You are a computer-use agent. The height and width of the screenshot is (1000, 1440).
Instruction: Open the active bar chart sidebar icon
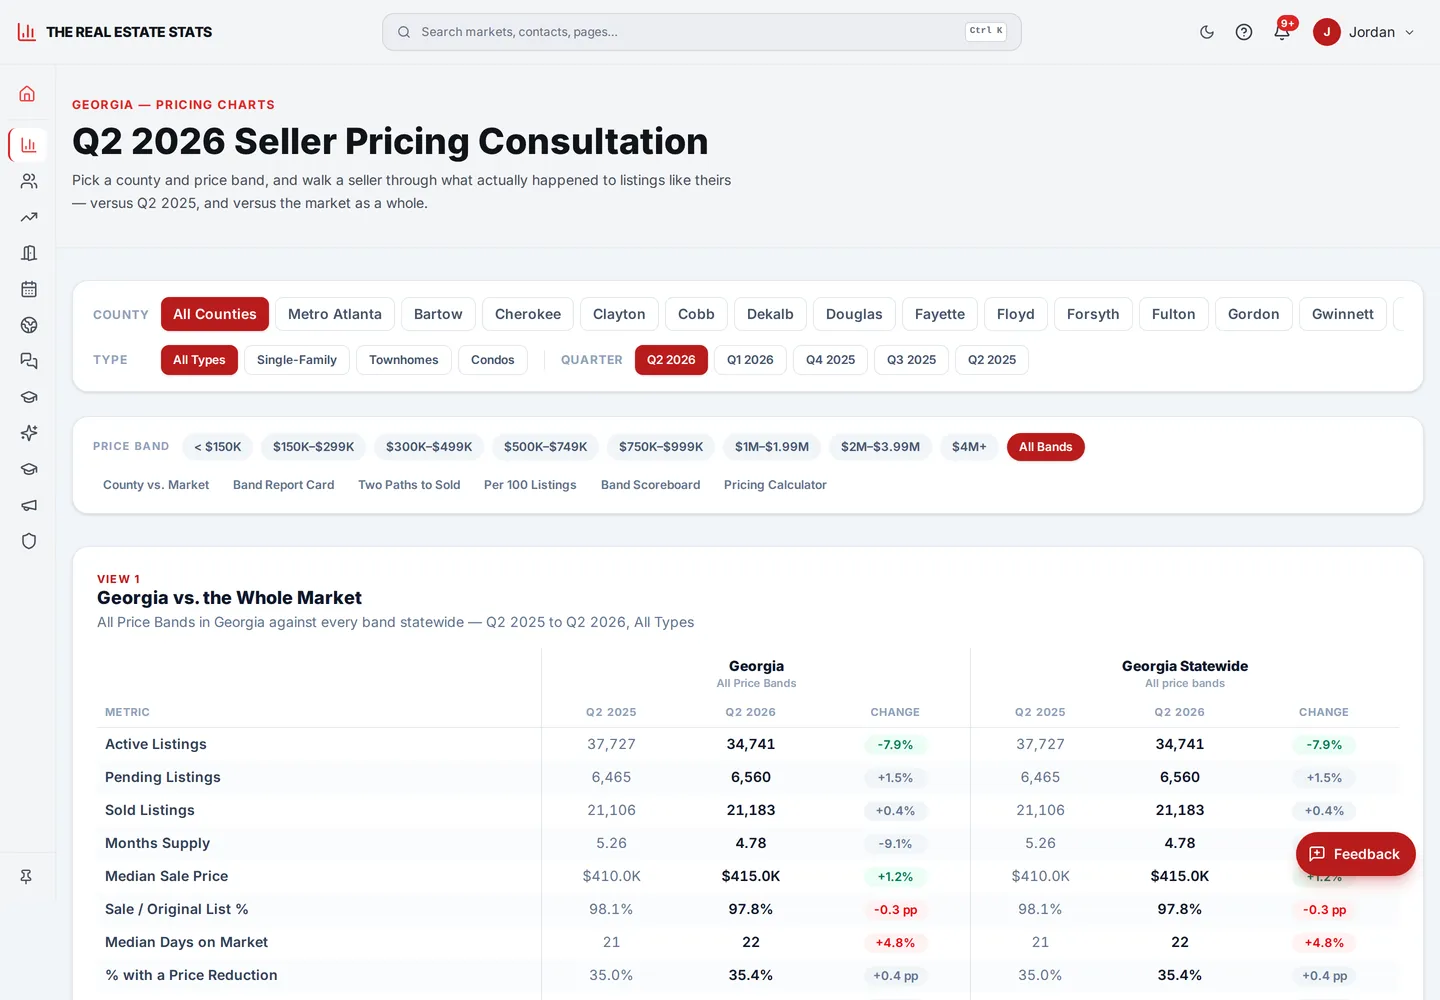coord(28,145)
